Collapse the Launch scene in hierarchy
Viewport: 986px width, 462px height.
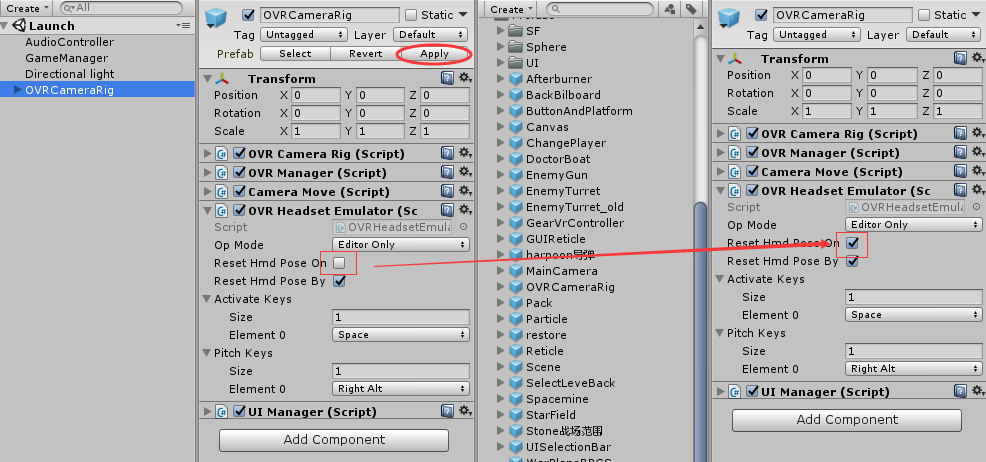(5, 26)
